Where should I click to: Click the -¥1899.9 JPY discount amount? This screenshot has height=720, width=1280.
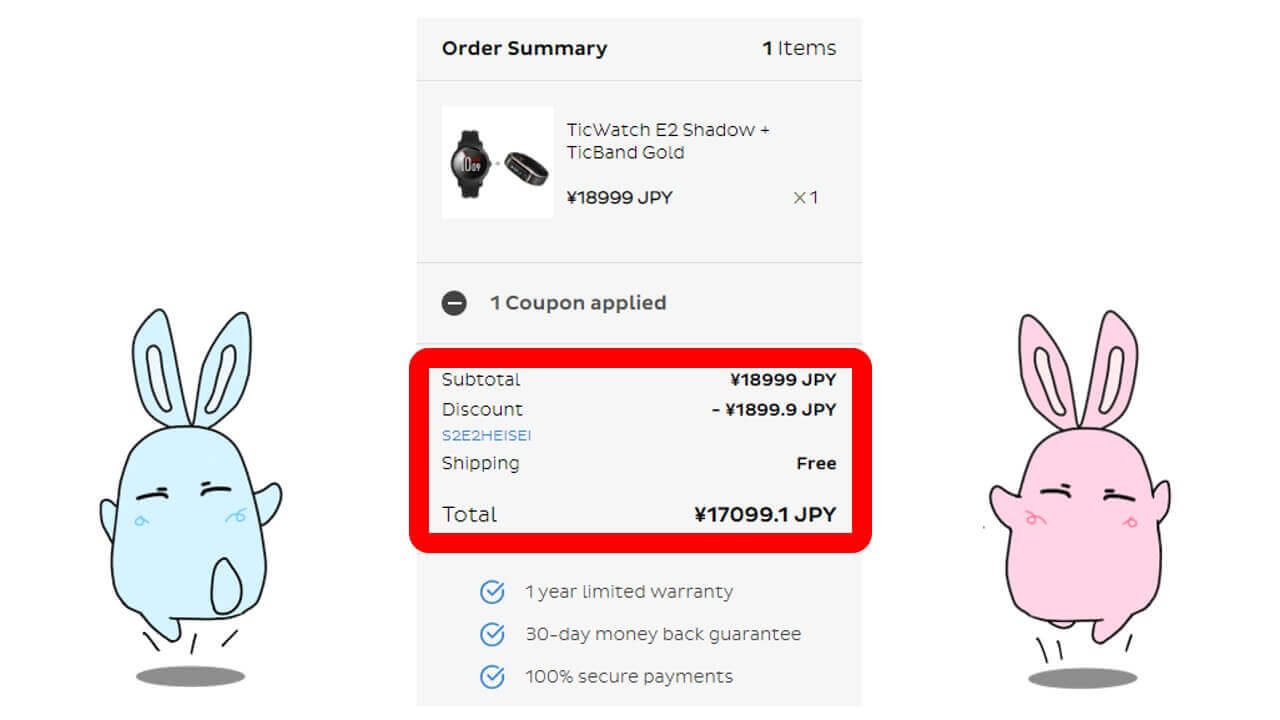click(x=773, y=409)
